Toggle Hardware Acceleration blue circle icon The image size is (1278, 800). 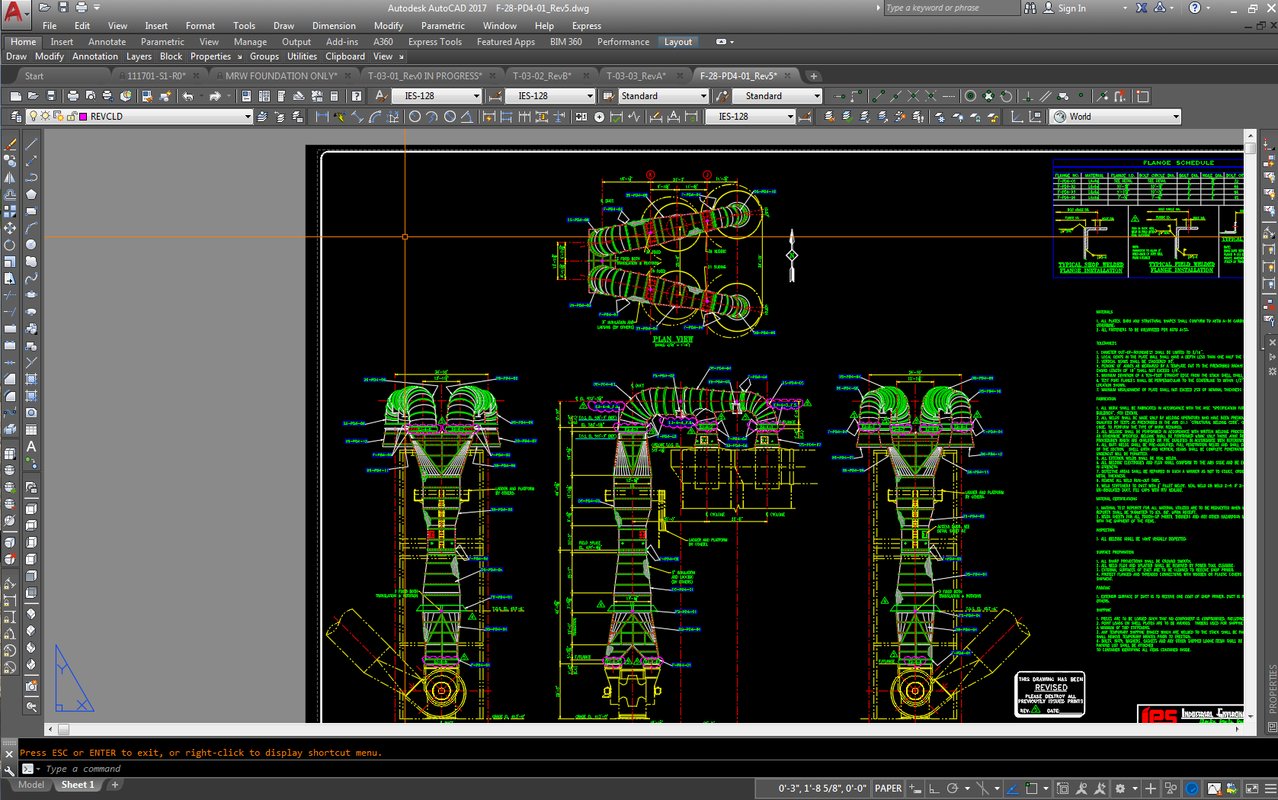point(1192,788)
